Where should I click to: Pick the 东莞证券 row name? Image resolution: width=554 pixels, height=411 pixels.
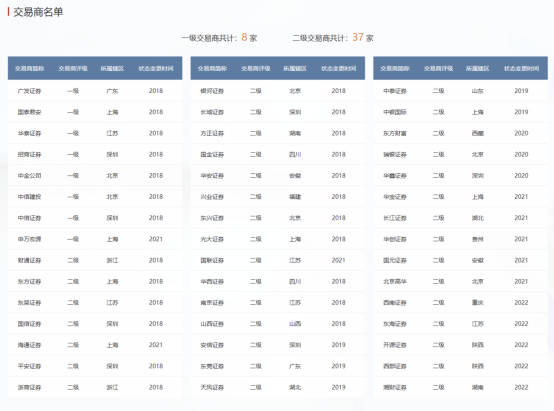(212, 366)
